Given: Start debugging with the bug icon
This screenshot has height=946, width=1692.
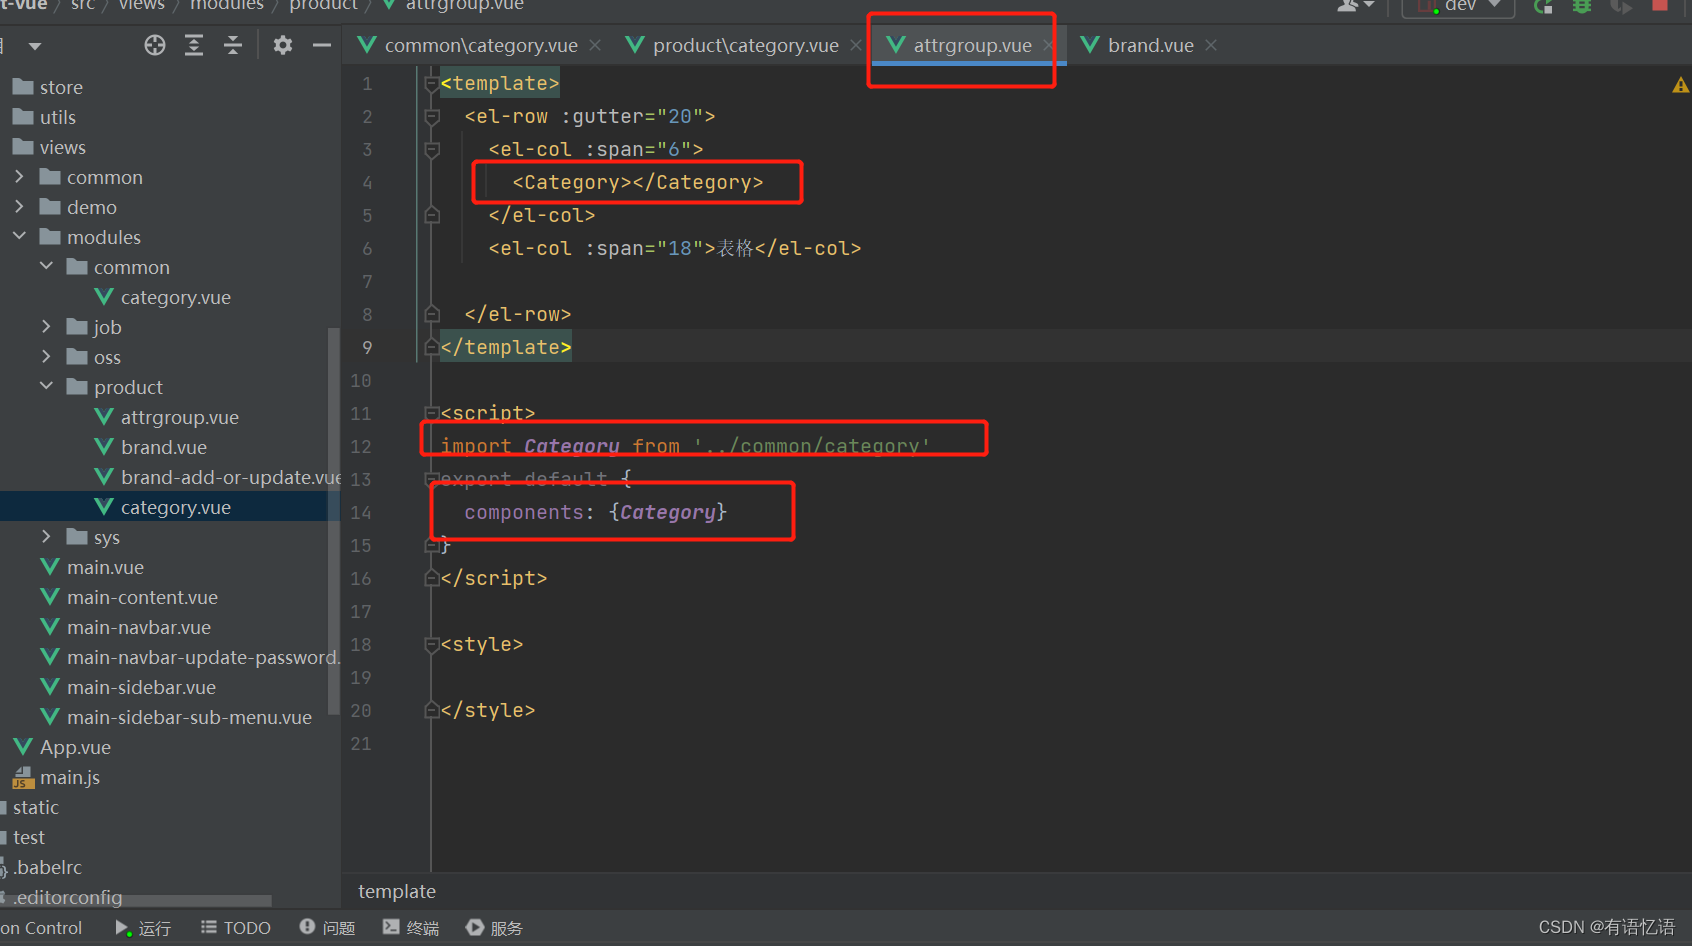Looking at the screenshot, I should (x=1581, y=6).
